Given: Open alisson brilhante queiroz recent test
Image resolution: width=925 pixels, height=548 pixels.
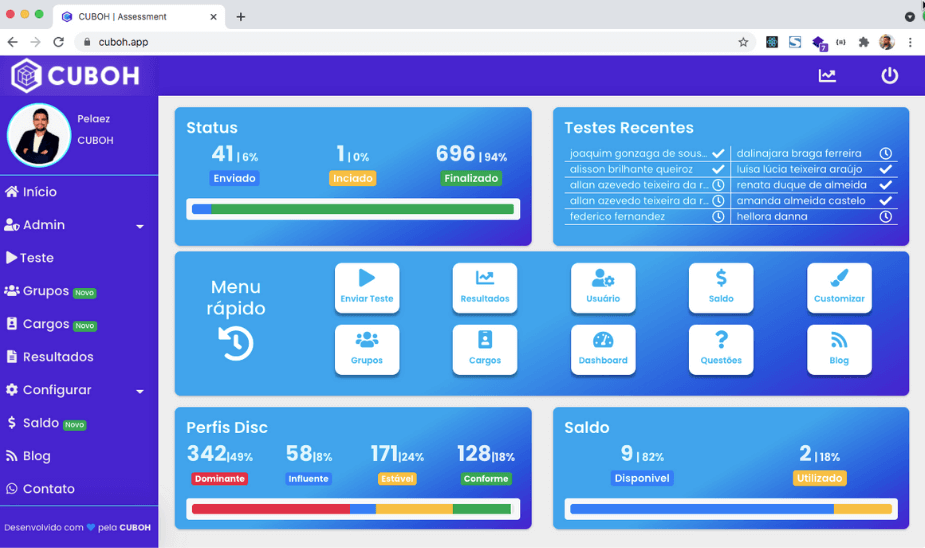Looking at the screenshot, I should [x=631, y=169].
